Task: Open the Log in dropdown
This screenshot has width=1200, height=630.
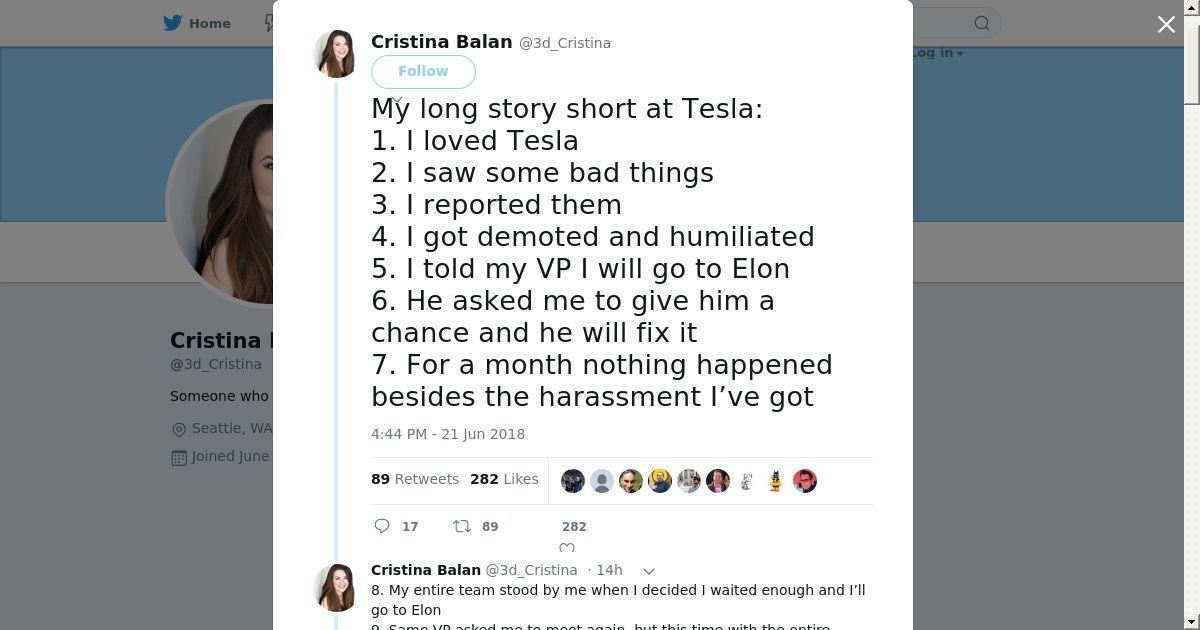Action: [937, 53]
